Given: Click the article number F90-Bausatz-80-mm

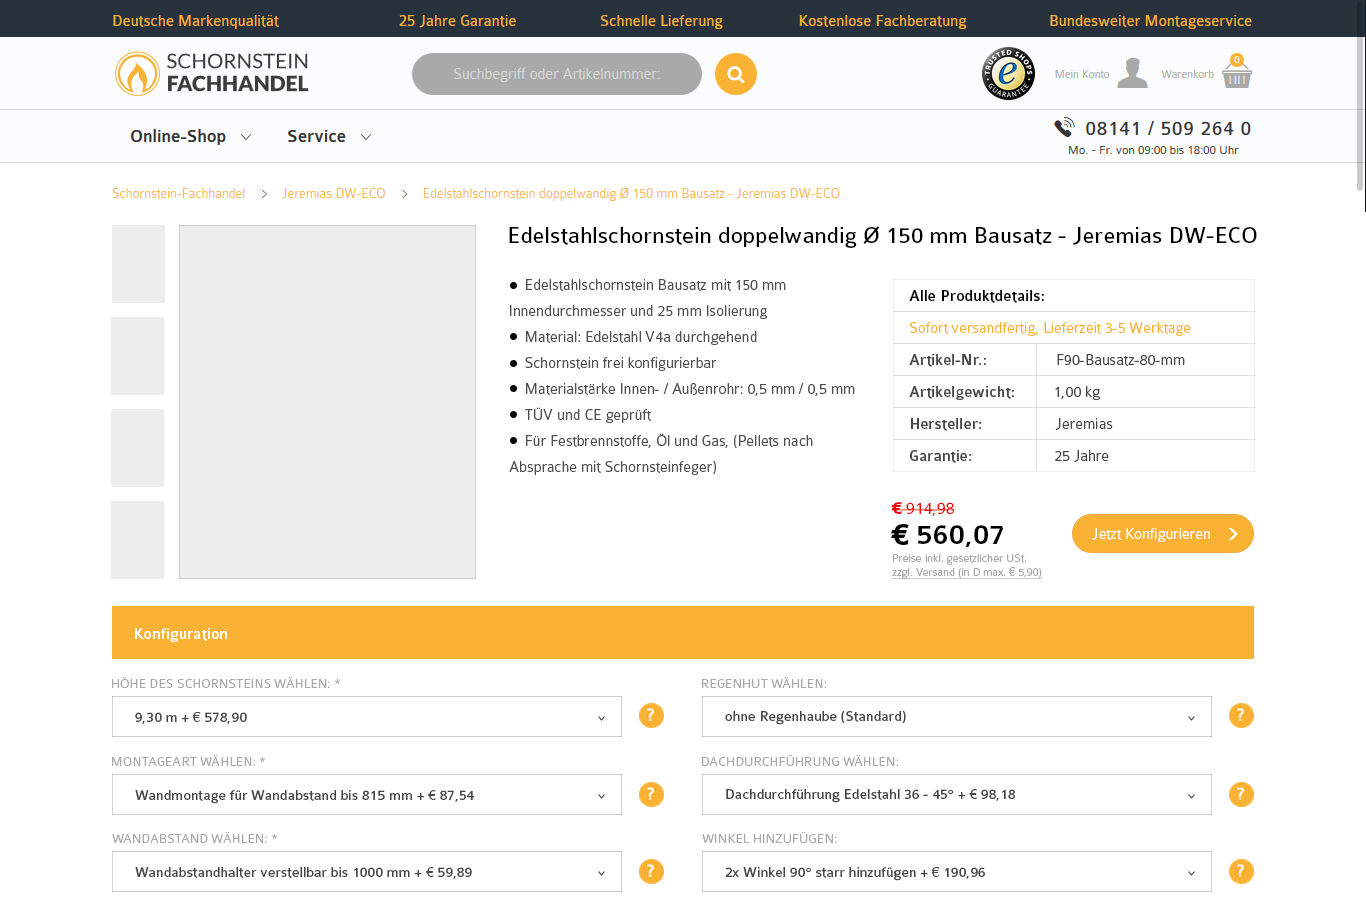Looking at the screenshot, I should pos(1120,360).
